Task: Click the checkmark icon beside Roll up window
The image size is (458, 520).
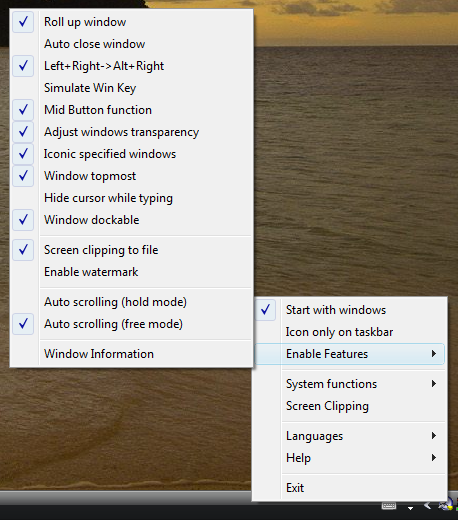Action: coord(23,22)
